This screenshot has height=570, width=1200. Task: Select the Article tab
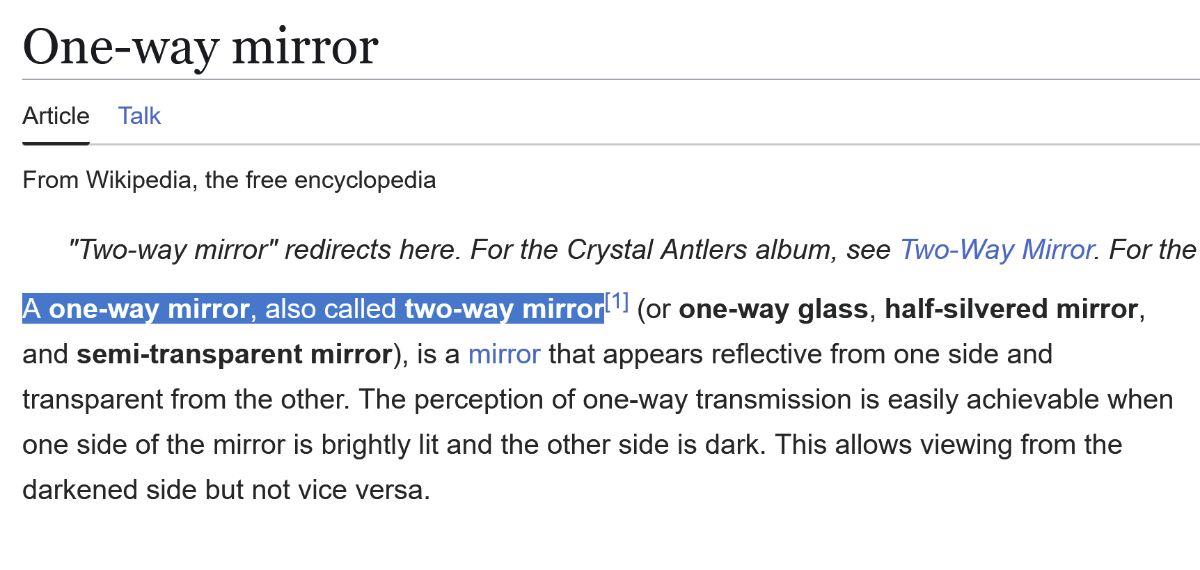pos(56,116)
